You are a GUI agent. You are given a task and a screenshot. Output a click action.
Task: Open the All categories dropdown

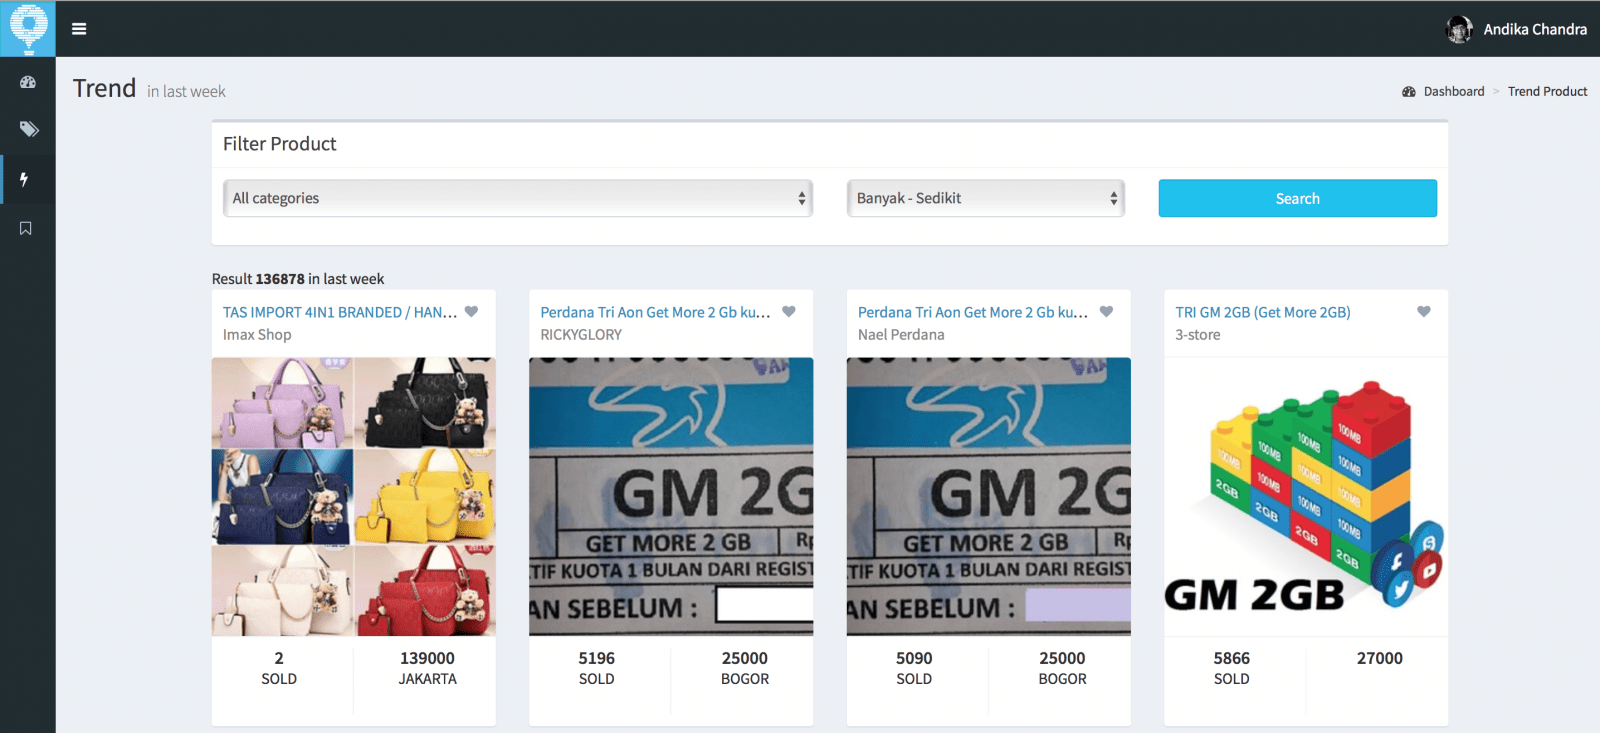coord(517,198)
